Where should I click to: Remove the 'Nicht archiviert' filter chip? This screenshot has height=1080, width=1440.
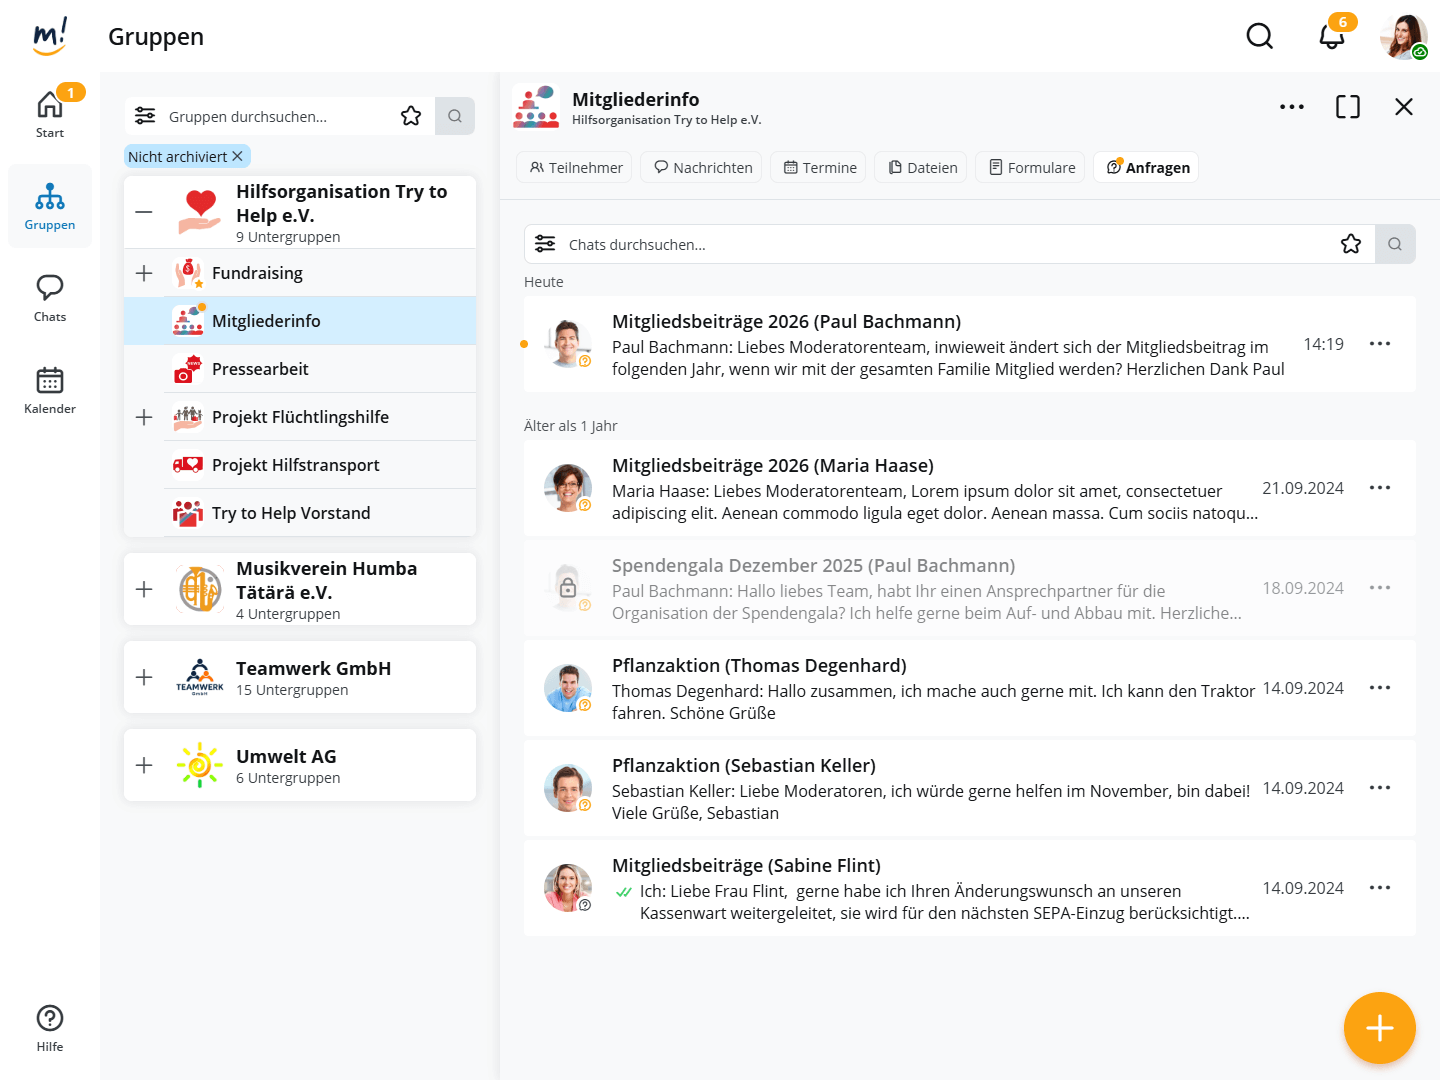[238, 157]
